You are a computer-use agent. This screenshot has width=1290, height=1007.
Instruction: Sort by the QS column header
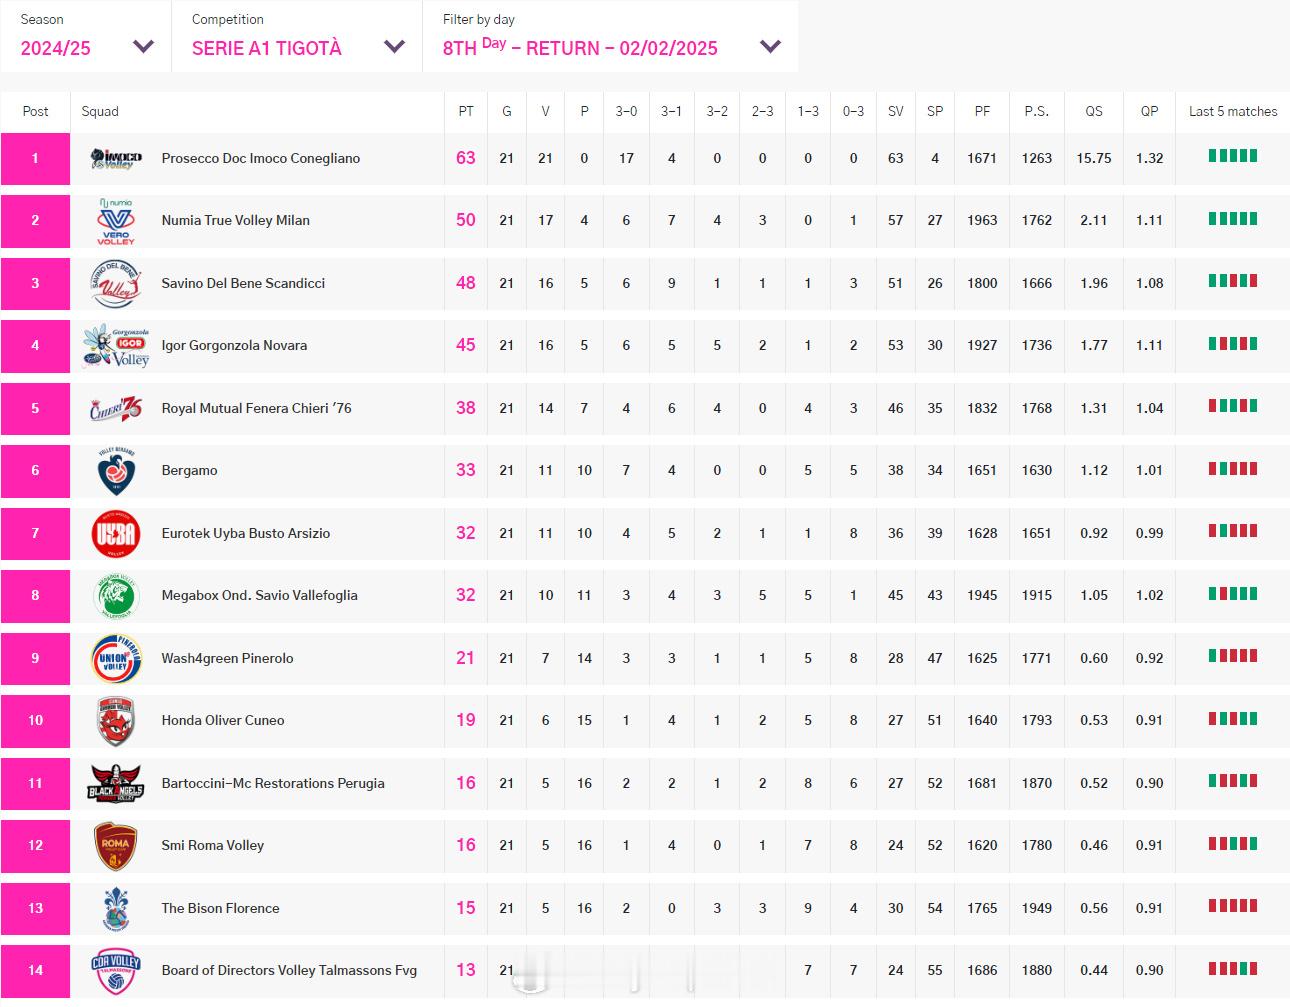point(1094,111)
